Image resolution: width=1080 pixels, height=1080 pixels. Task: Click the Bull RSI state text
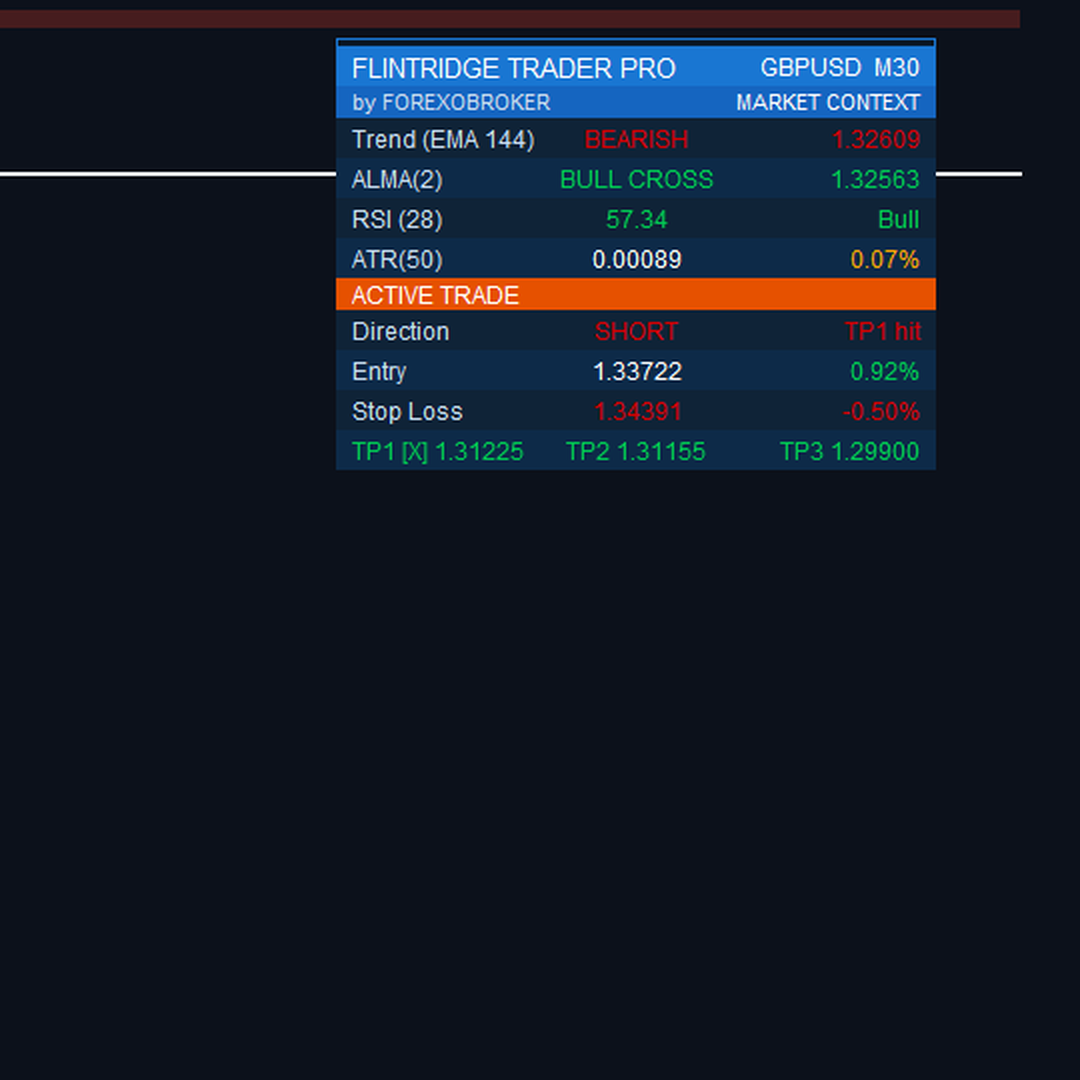[898, 220]
